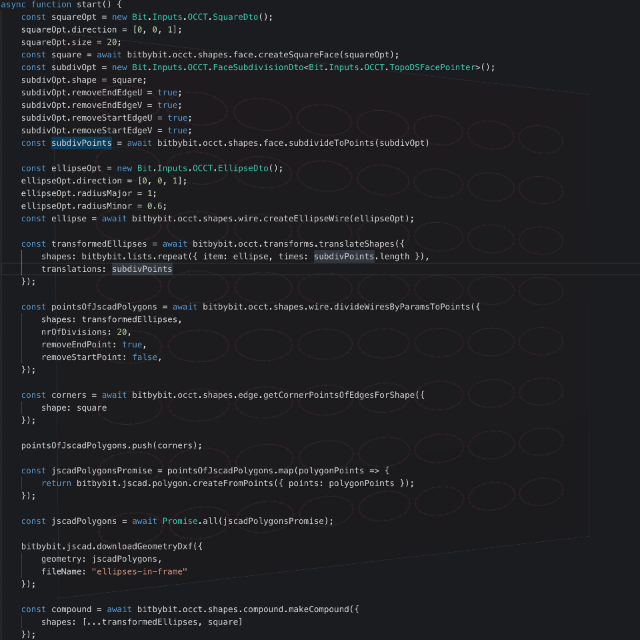
Task: Click the string "ellipses-in-frame"
Action: [x=140, y=572]
